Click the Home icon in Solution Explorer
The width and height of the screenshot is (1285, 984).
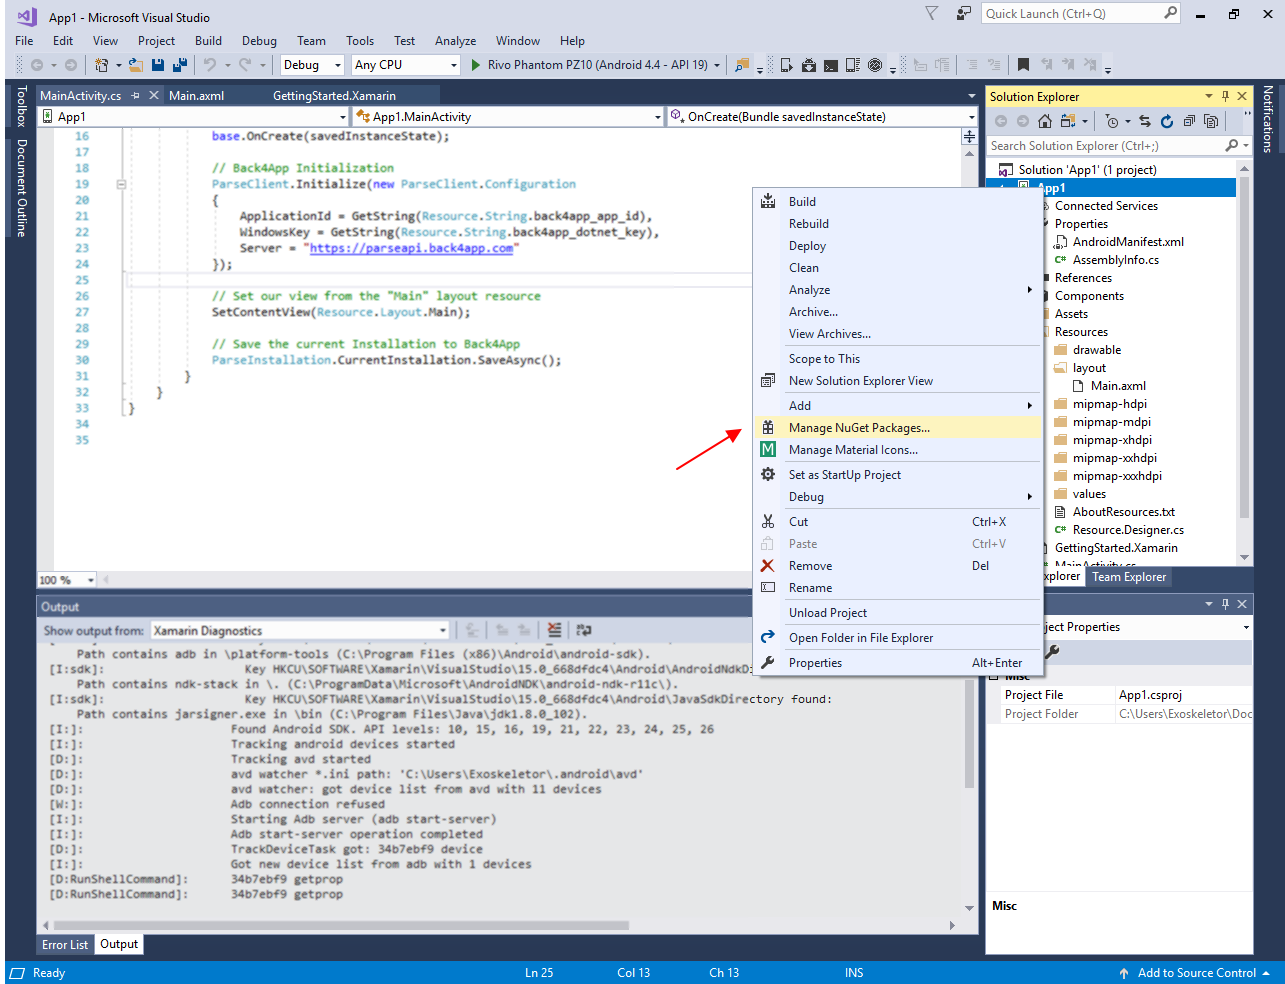1044,121
